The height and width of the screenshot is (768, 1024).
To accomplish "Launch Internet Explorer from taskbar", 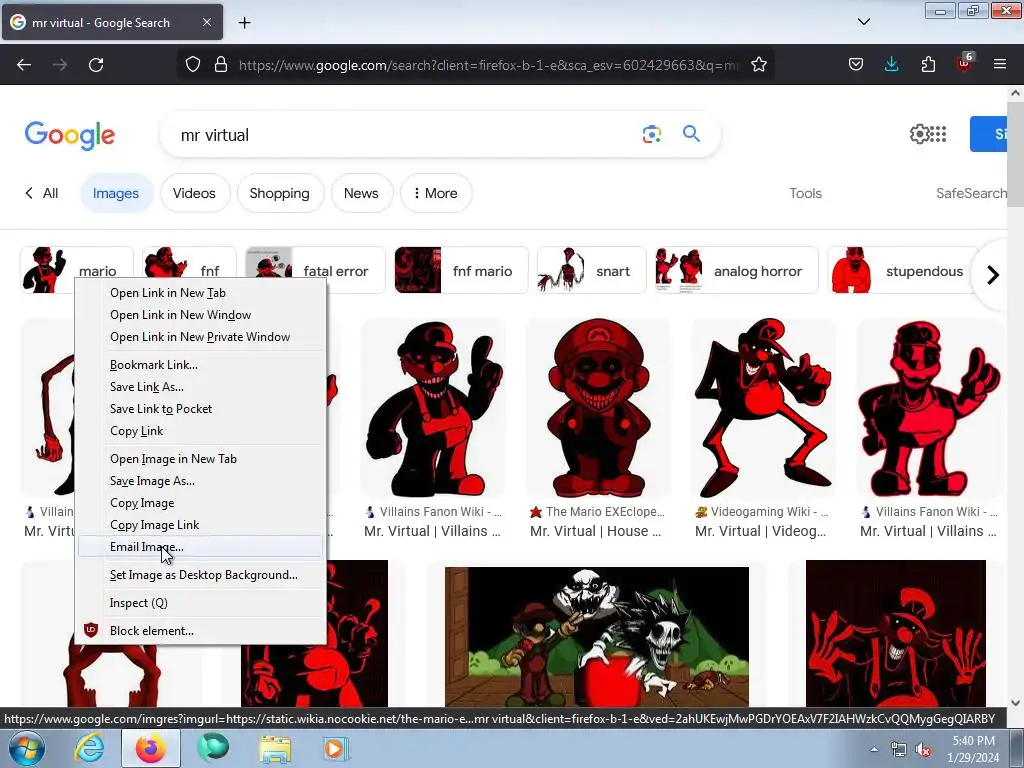I will (88, 748).
